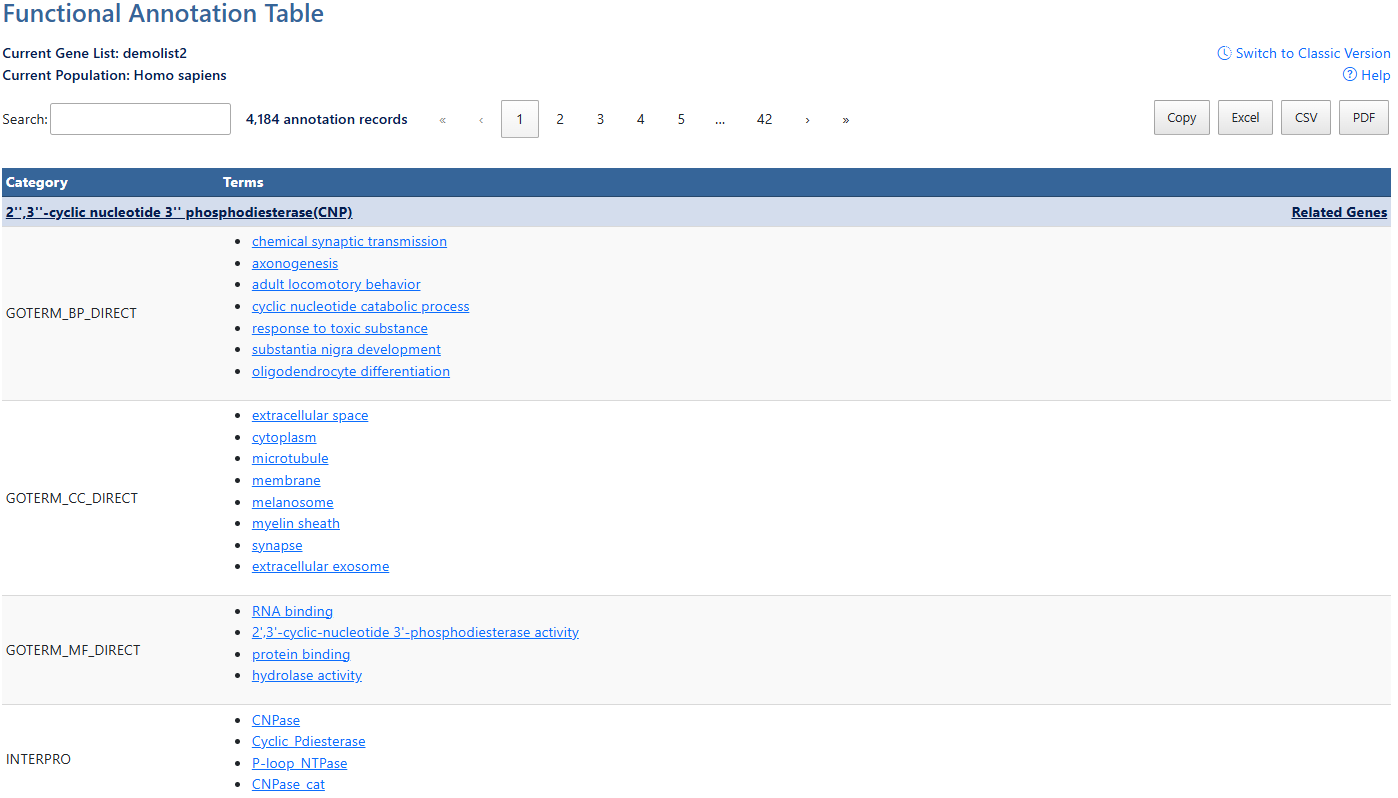
Task: Click the Copy export button
Action: pos(1181,117)
